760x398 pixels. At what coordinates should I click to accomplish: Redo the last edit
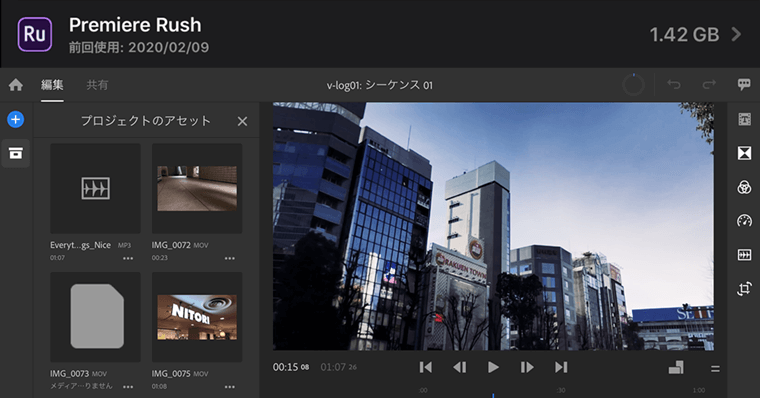pos(709,84)
